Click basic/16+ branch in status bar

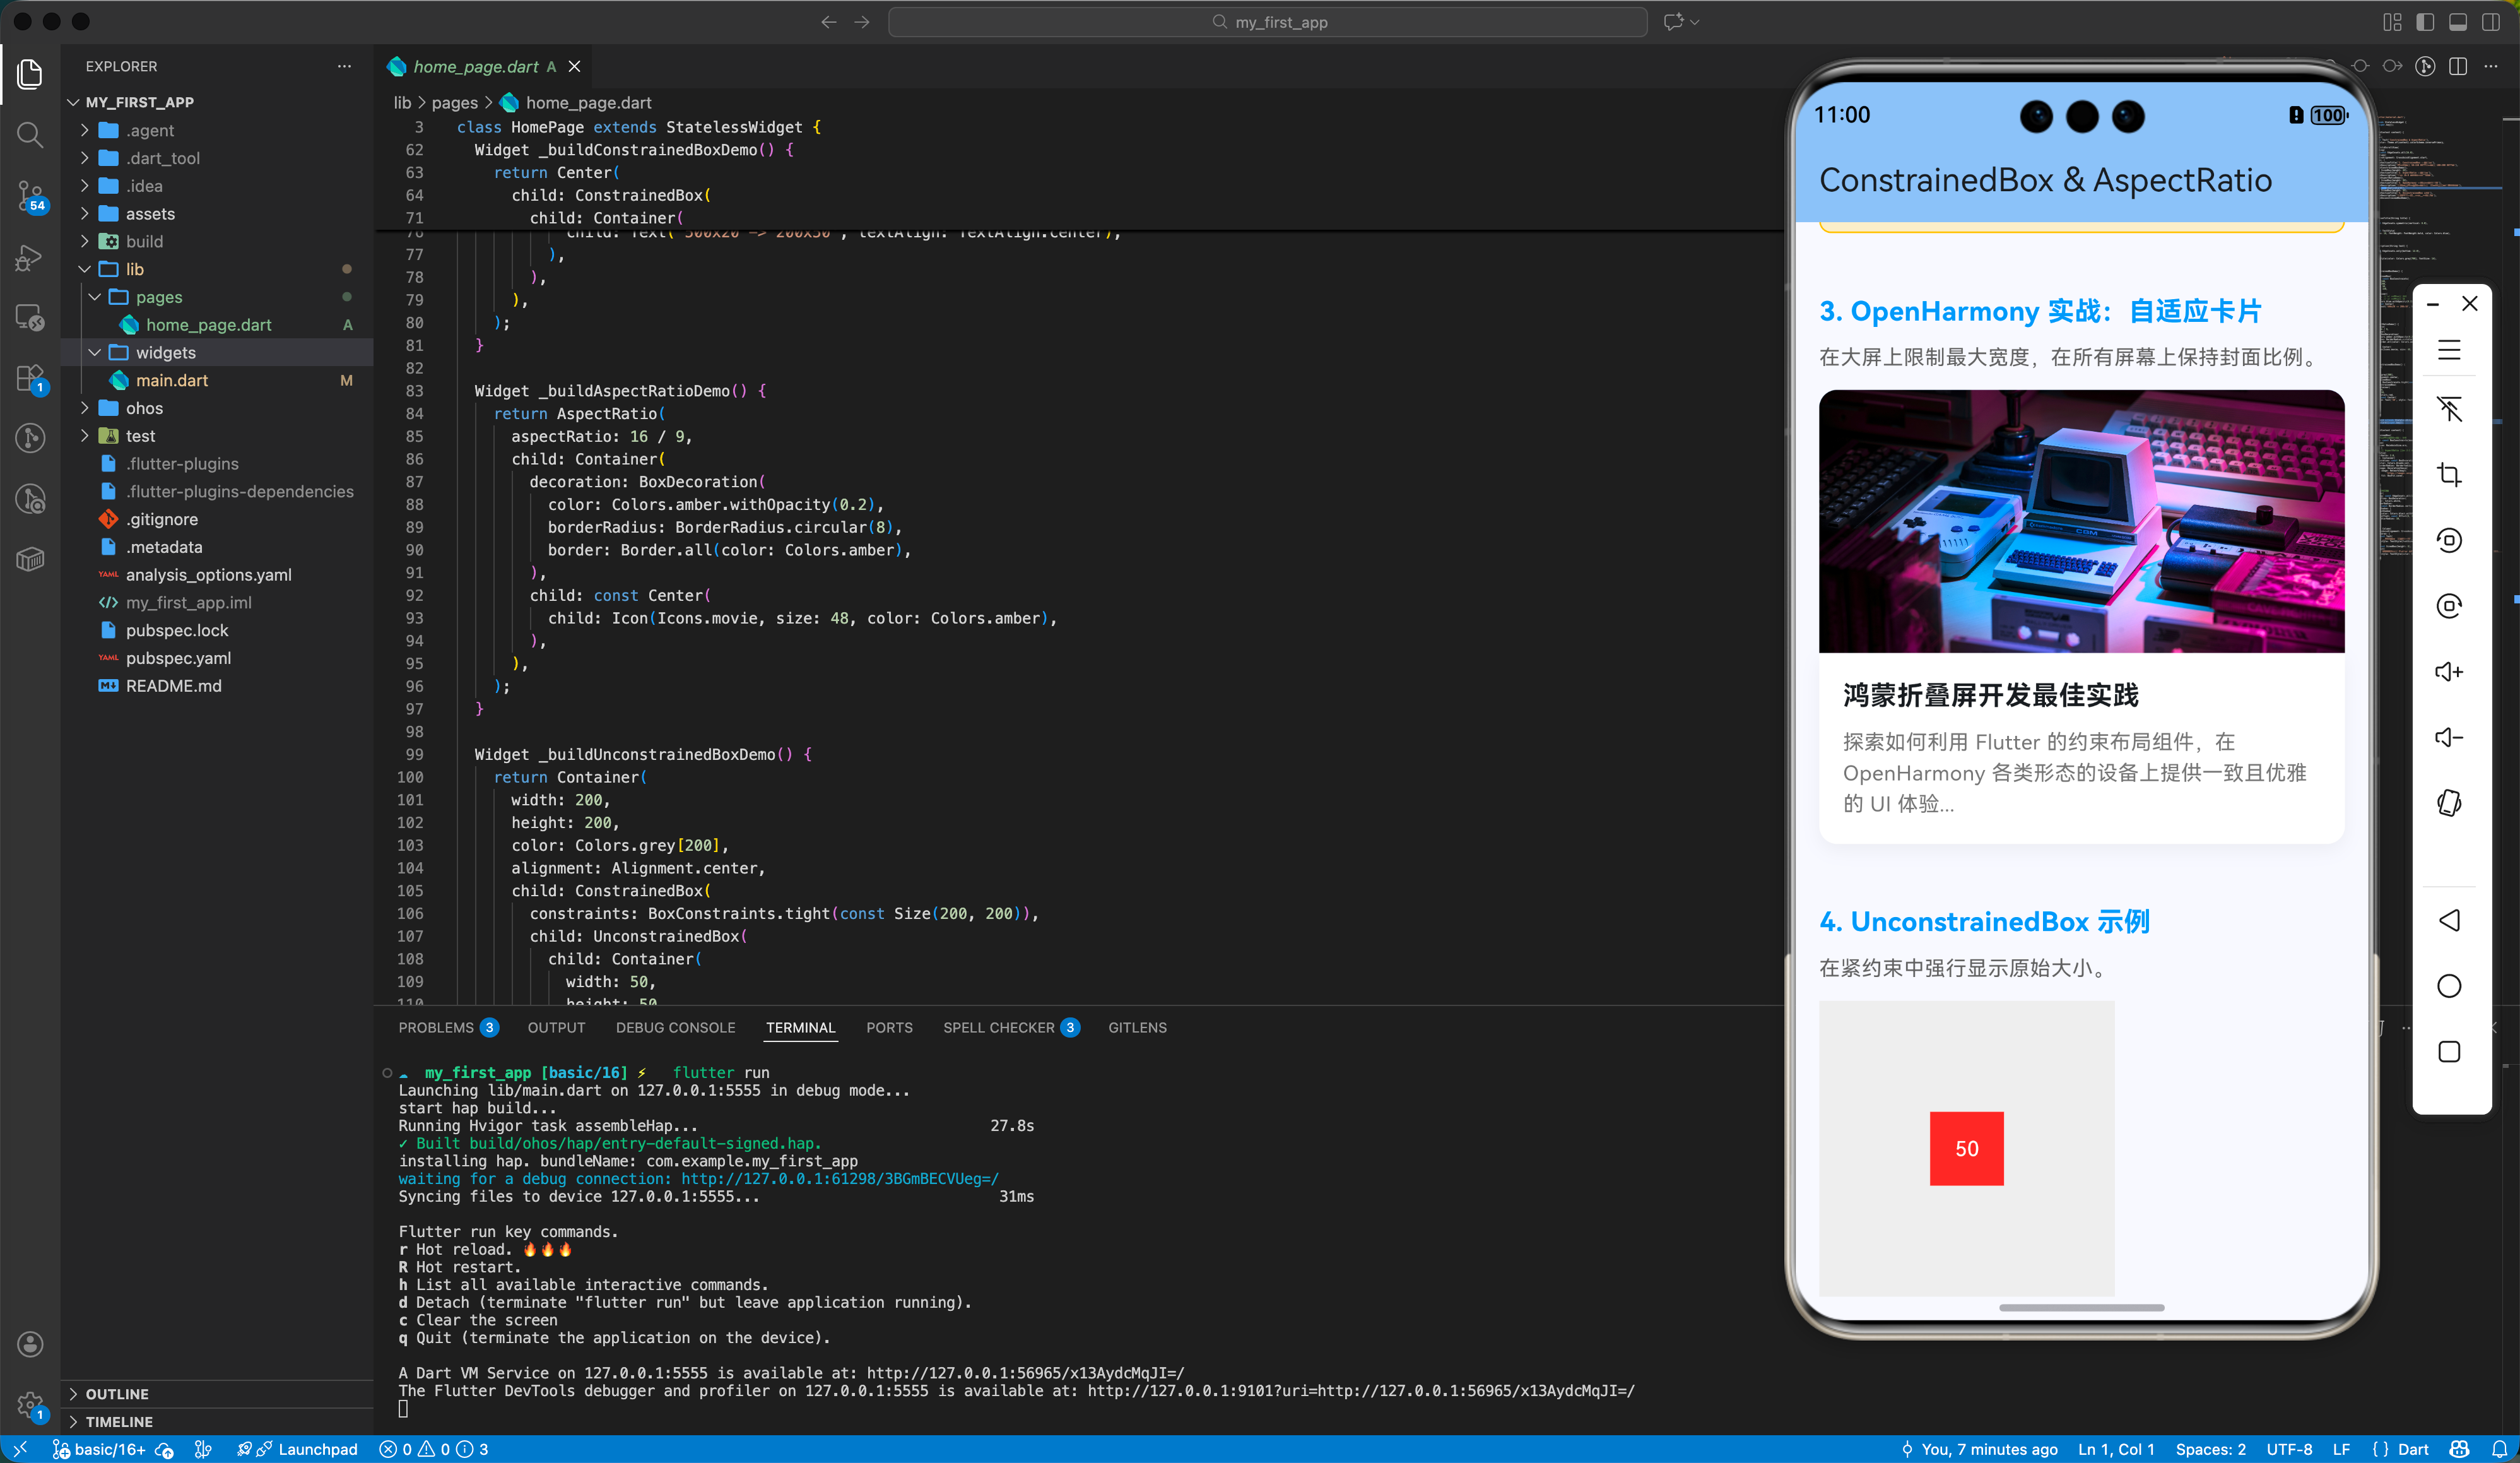(x=109, y=1449)
